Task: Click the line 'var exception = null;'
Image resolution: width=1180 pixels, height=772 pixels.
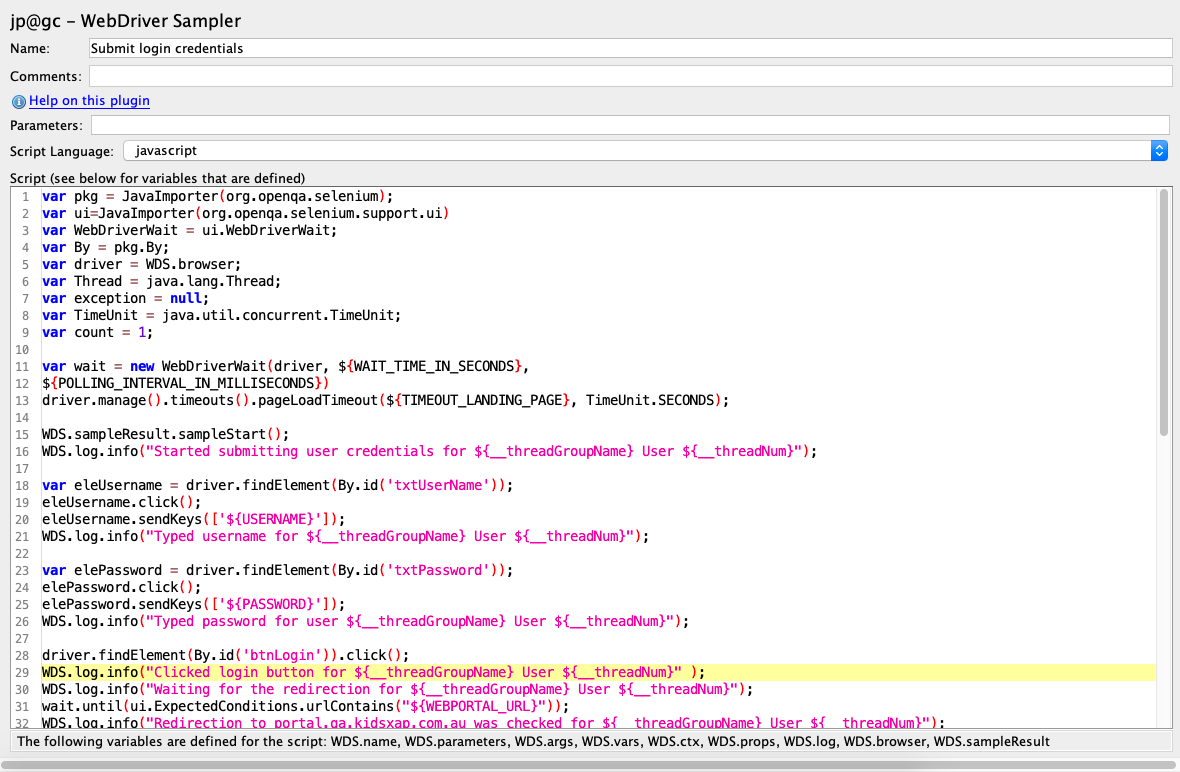Action: pyautogui.click(x=125, y=299)
